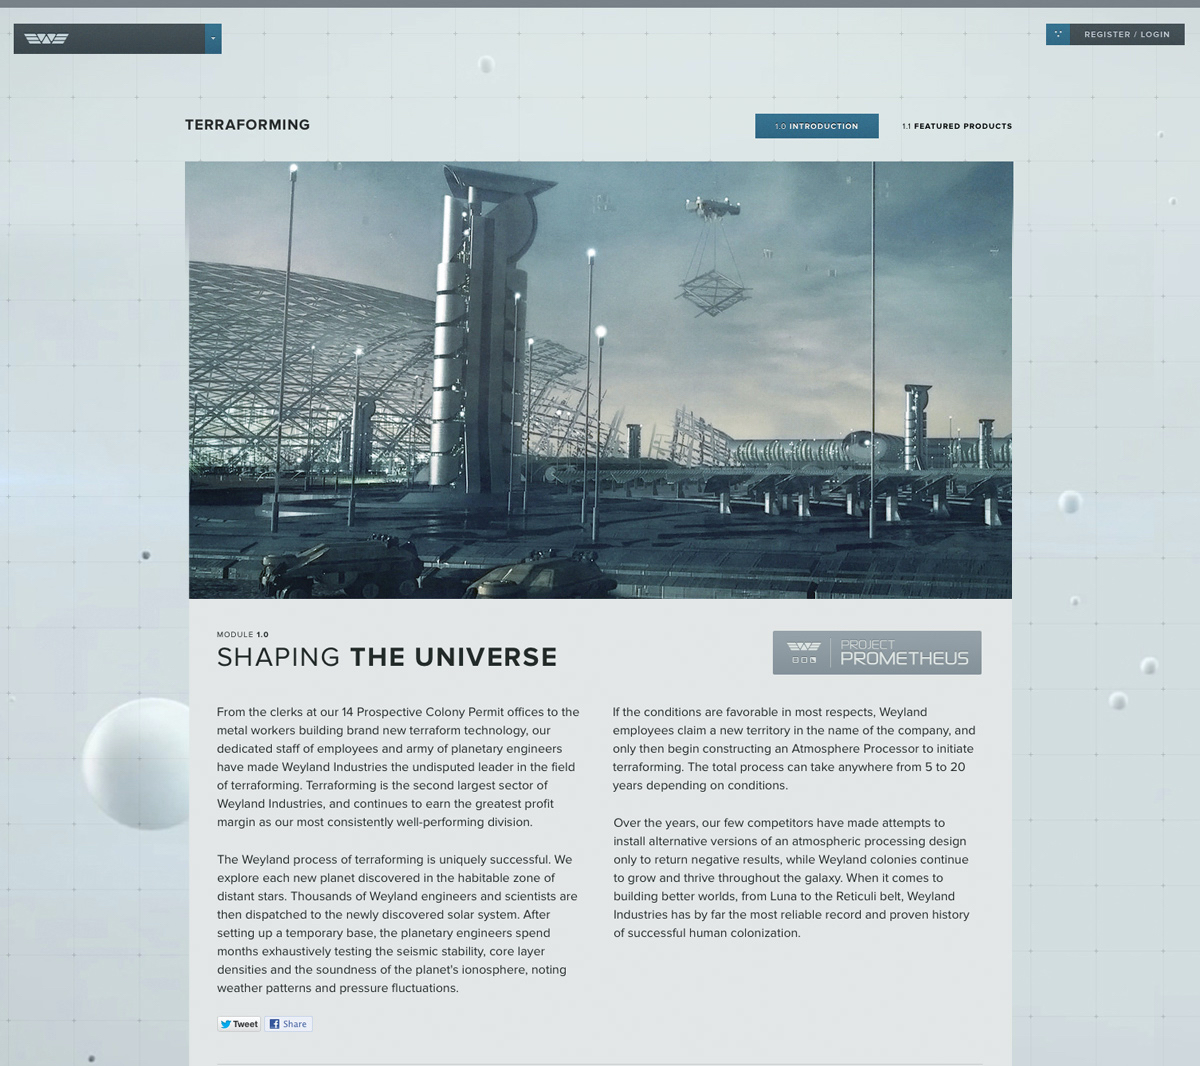
Task: Open the 1.1 Featured Products tab
Action: click(956, 126)
